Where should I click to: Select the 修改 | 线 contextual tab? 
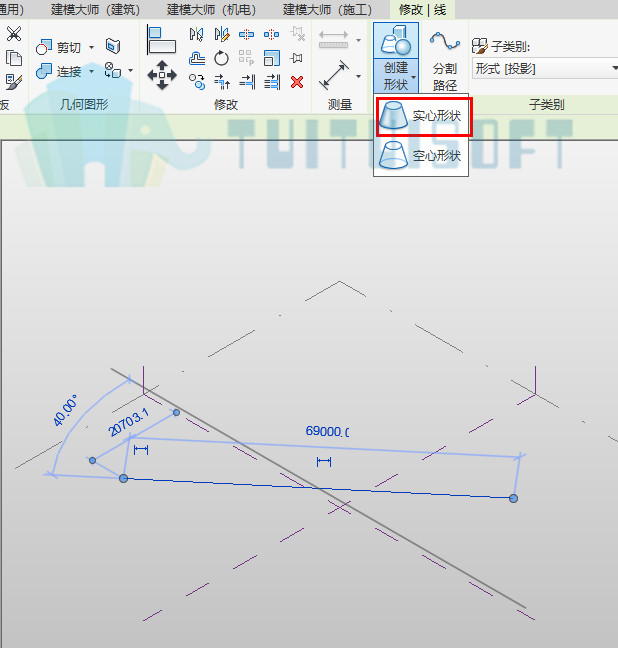click(422, 10)
